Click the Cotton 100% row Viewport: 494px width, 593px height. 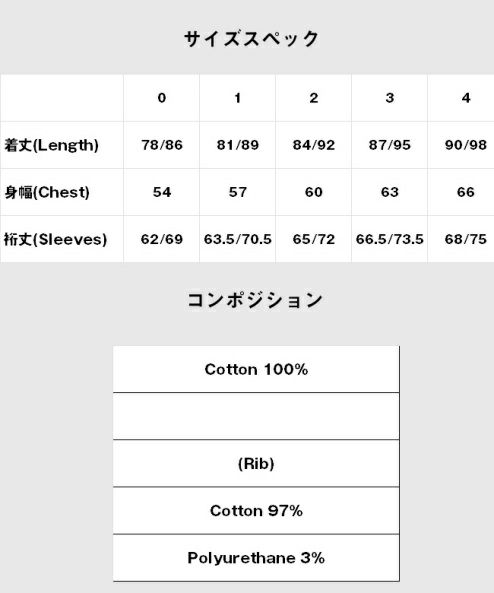(x=256, y=369)
